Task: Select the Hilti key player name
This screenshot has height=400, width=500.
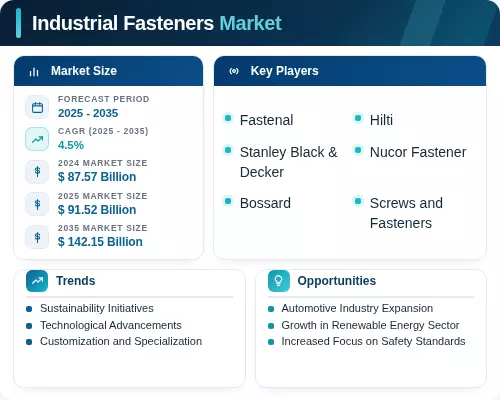Action: (x=381, y=120)
